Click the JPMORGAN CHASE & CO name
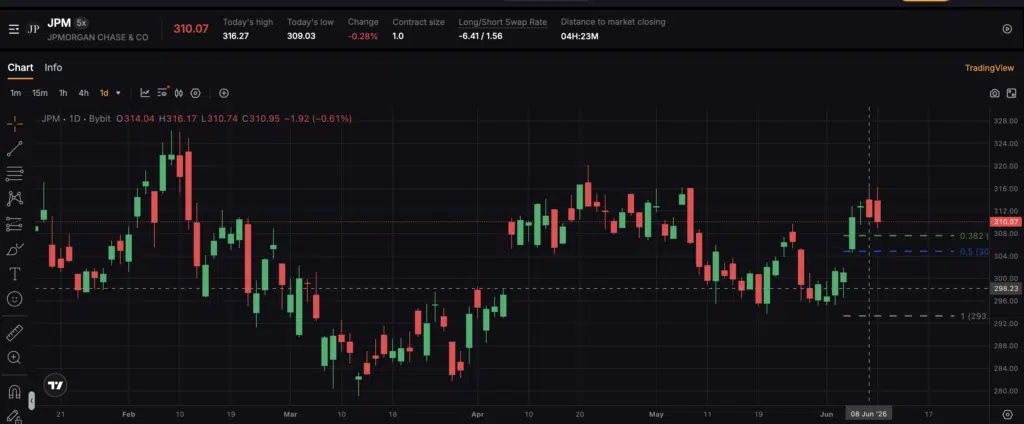Viewport: 1024px width, 424px height. 97,38
